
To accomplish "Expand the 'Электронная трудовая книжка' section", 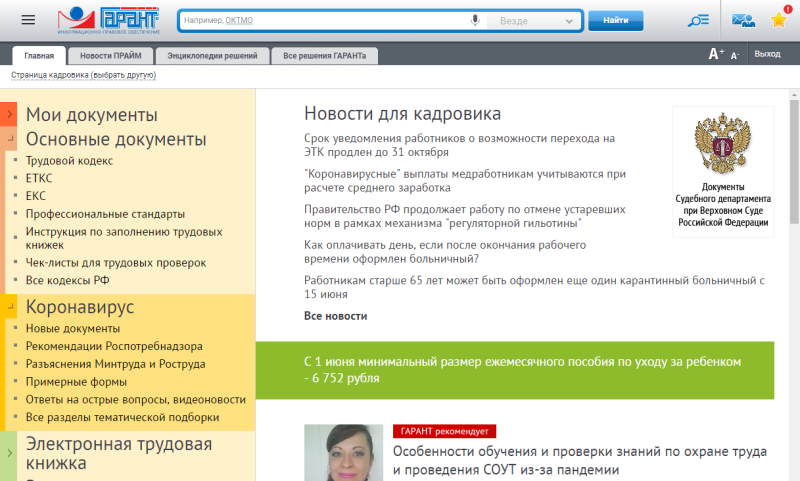I will [9, 453].
